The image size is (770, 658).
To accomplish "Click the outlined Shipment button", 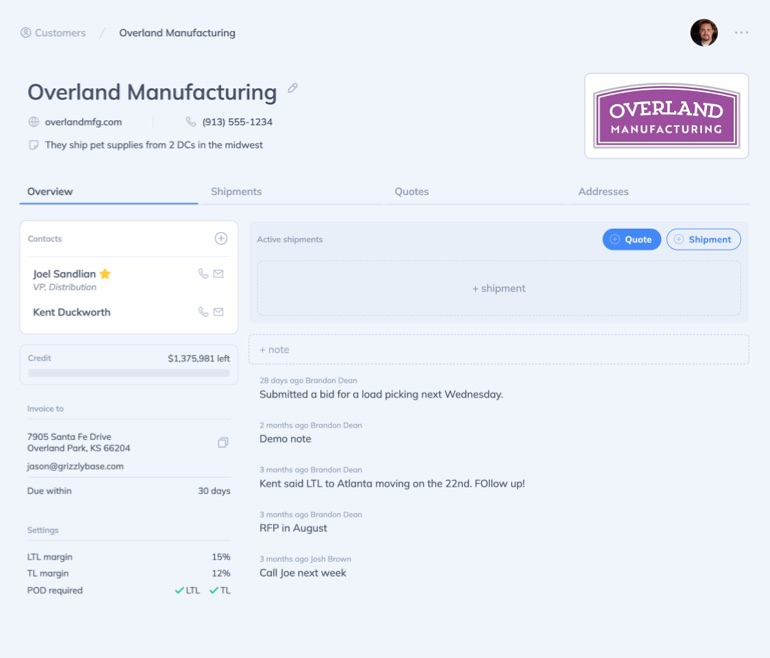I will (703, 239).
